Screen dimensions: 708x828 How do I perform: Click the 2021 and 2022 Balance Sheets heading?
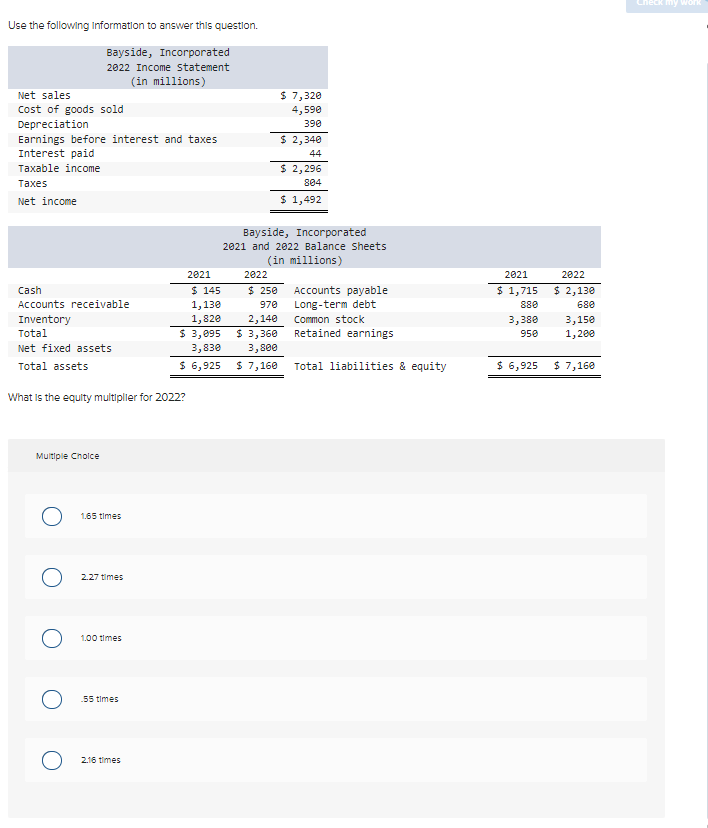(x=304, y=247)
